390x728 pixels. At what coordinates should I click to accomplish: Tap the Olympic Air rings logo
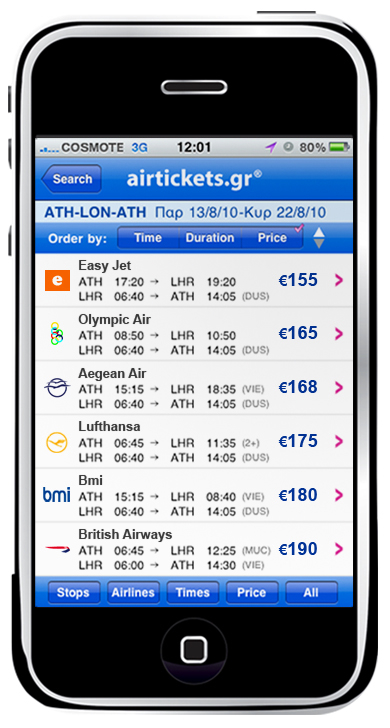57,333
